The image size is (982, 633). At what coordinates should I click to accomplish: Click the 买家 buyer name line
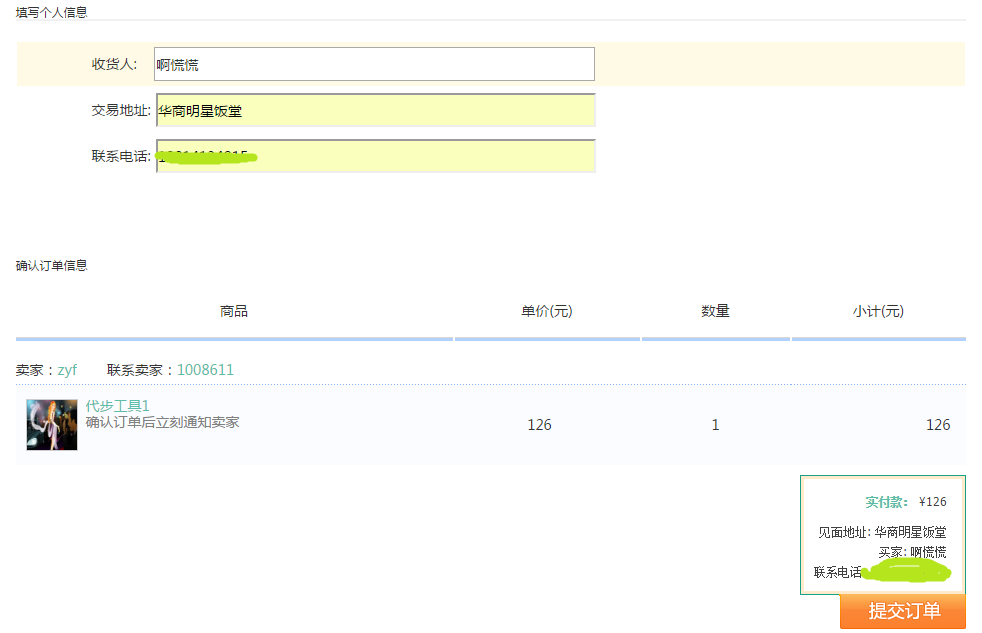(912, 552)
